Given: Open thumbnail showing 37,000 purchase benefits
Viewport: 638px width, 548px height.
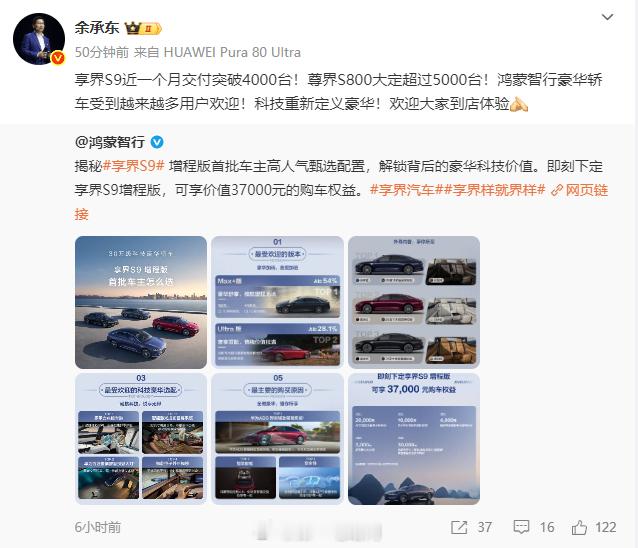Looking at the screenshot, I should 414,439.
